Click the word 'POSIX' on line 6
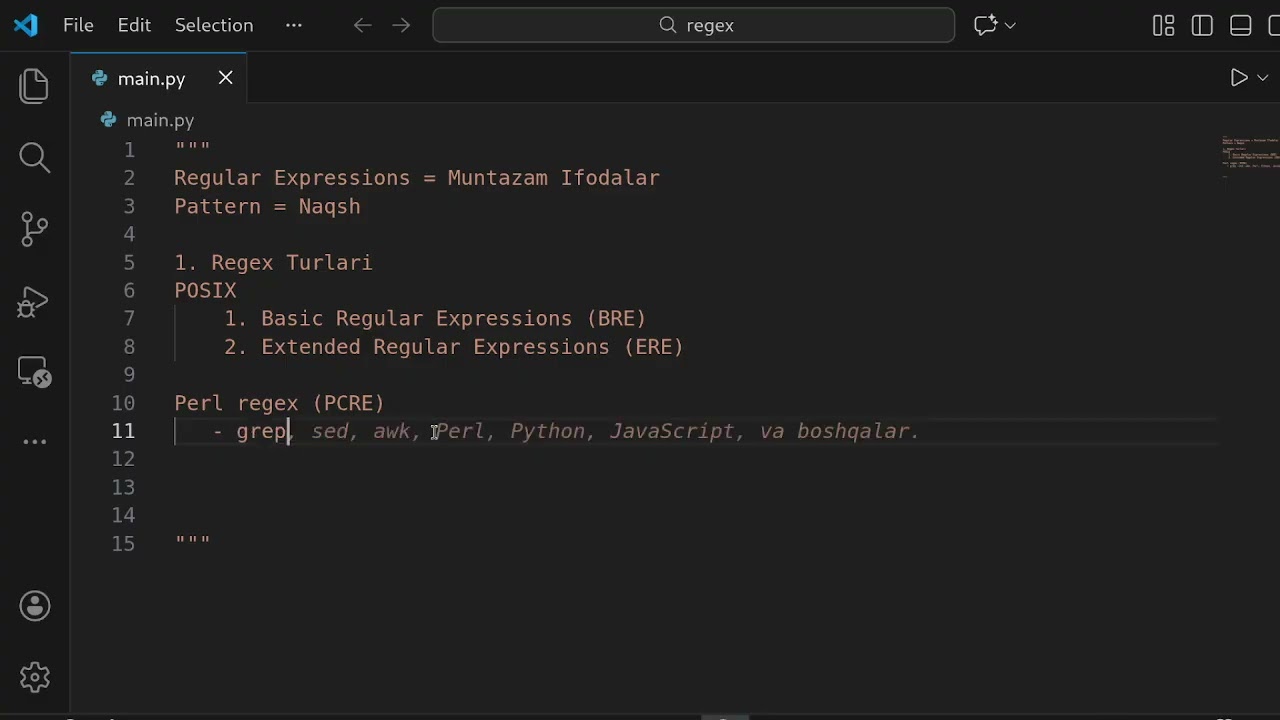This screenshot has height=720, width=1280. (205, 290)
